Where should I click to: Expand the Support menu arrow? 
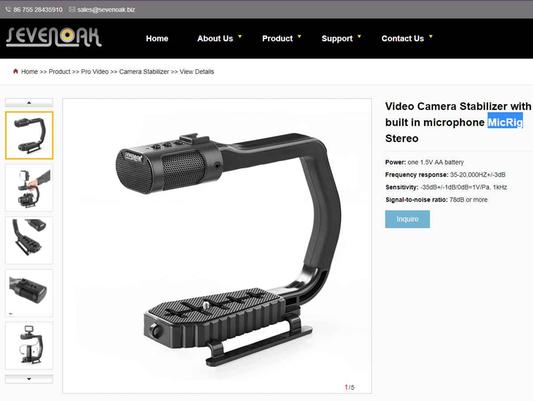359,36
